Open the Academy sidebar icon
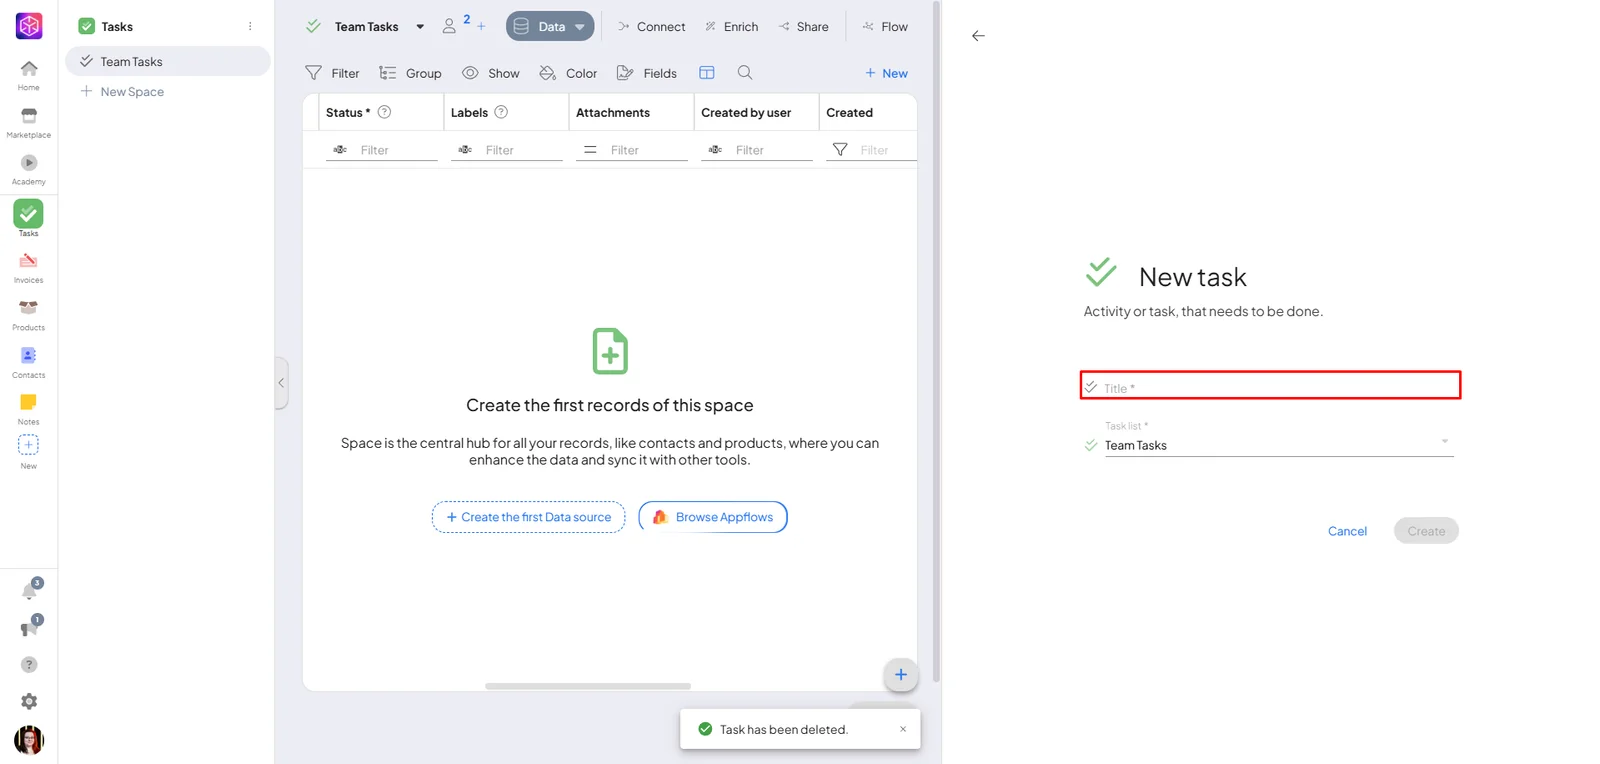The width and height of the screenshot is (1600, 764). coord(28,169)
